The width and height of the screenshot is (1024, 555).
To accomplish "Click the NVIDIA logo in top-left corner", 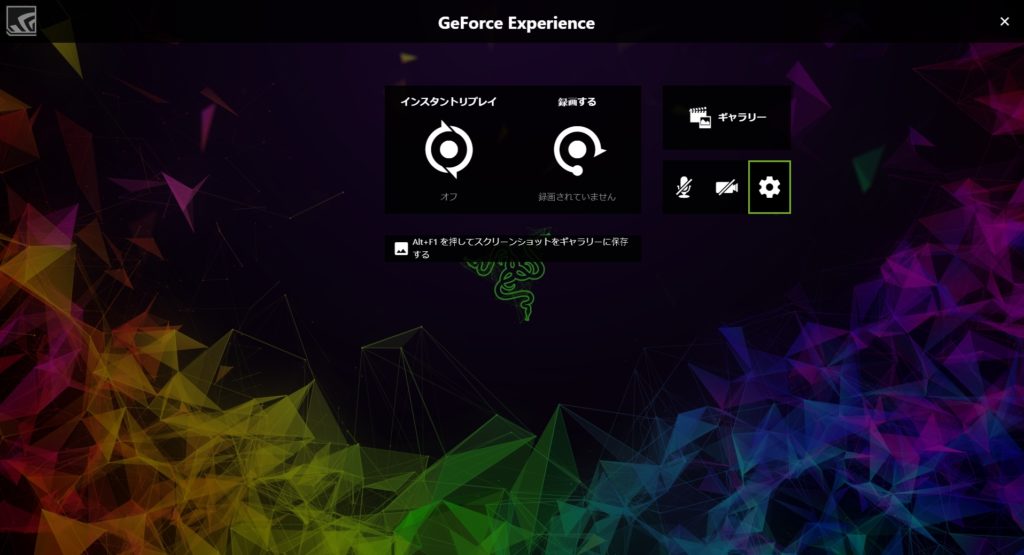I will (21, 21).
